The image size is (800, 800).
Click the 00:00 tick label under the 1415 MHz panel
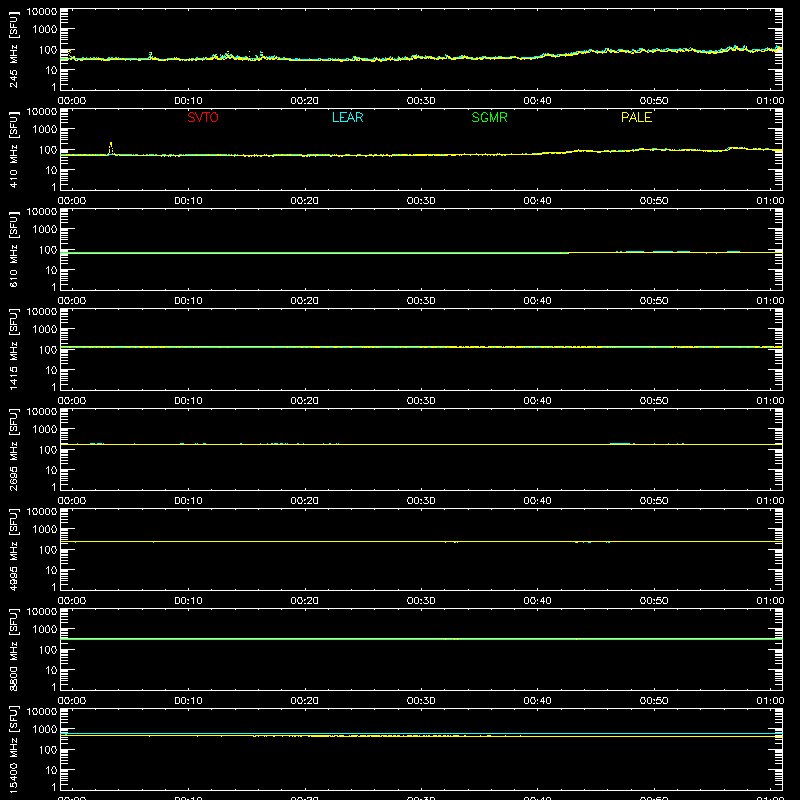tap(72, 401)
